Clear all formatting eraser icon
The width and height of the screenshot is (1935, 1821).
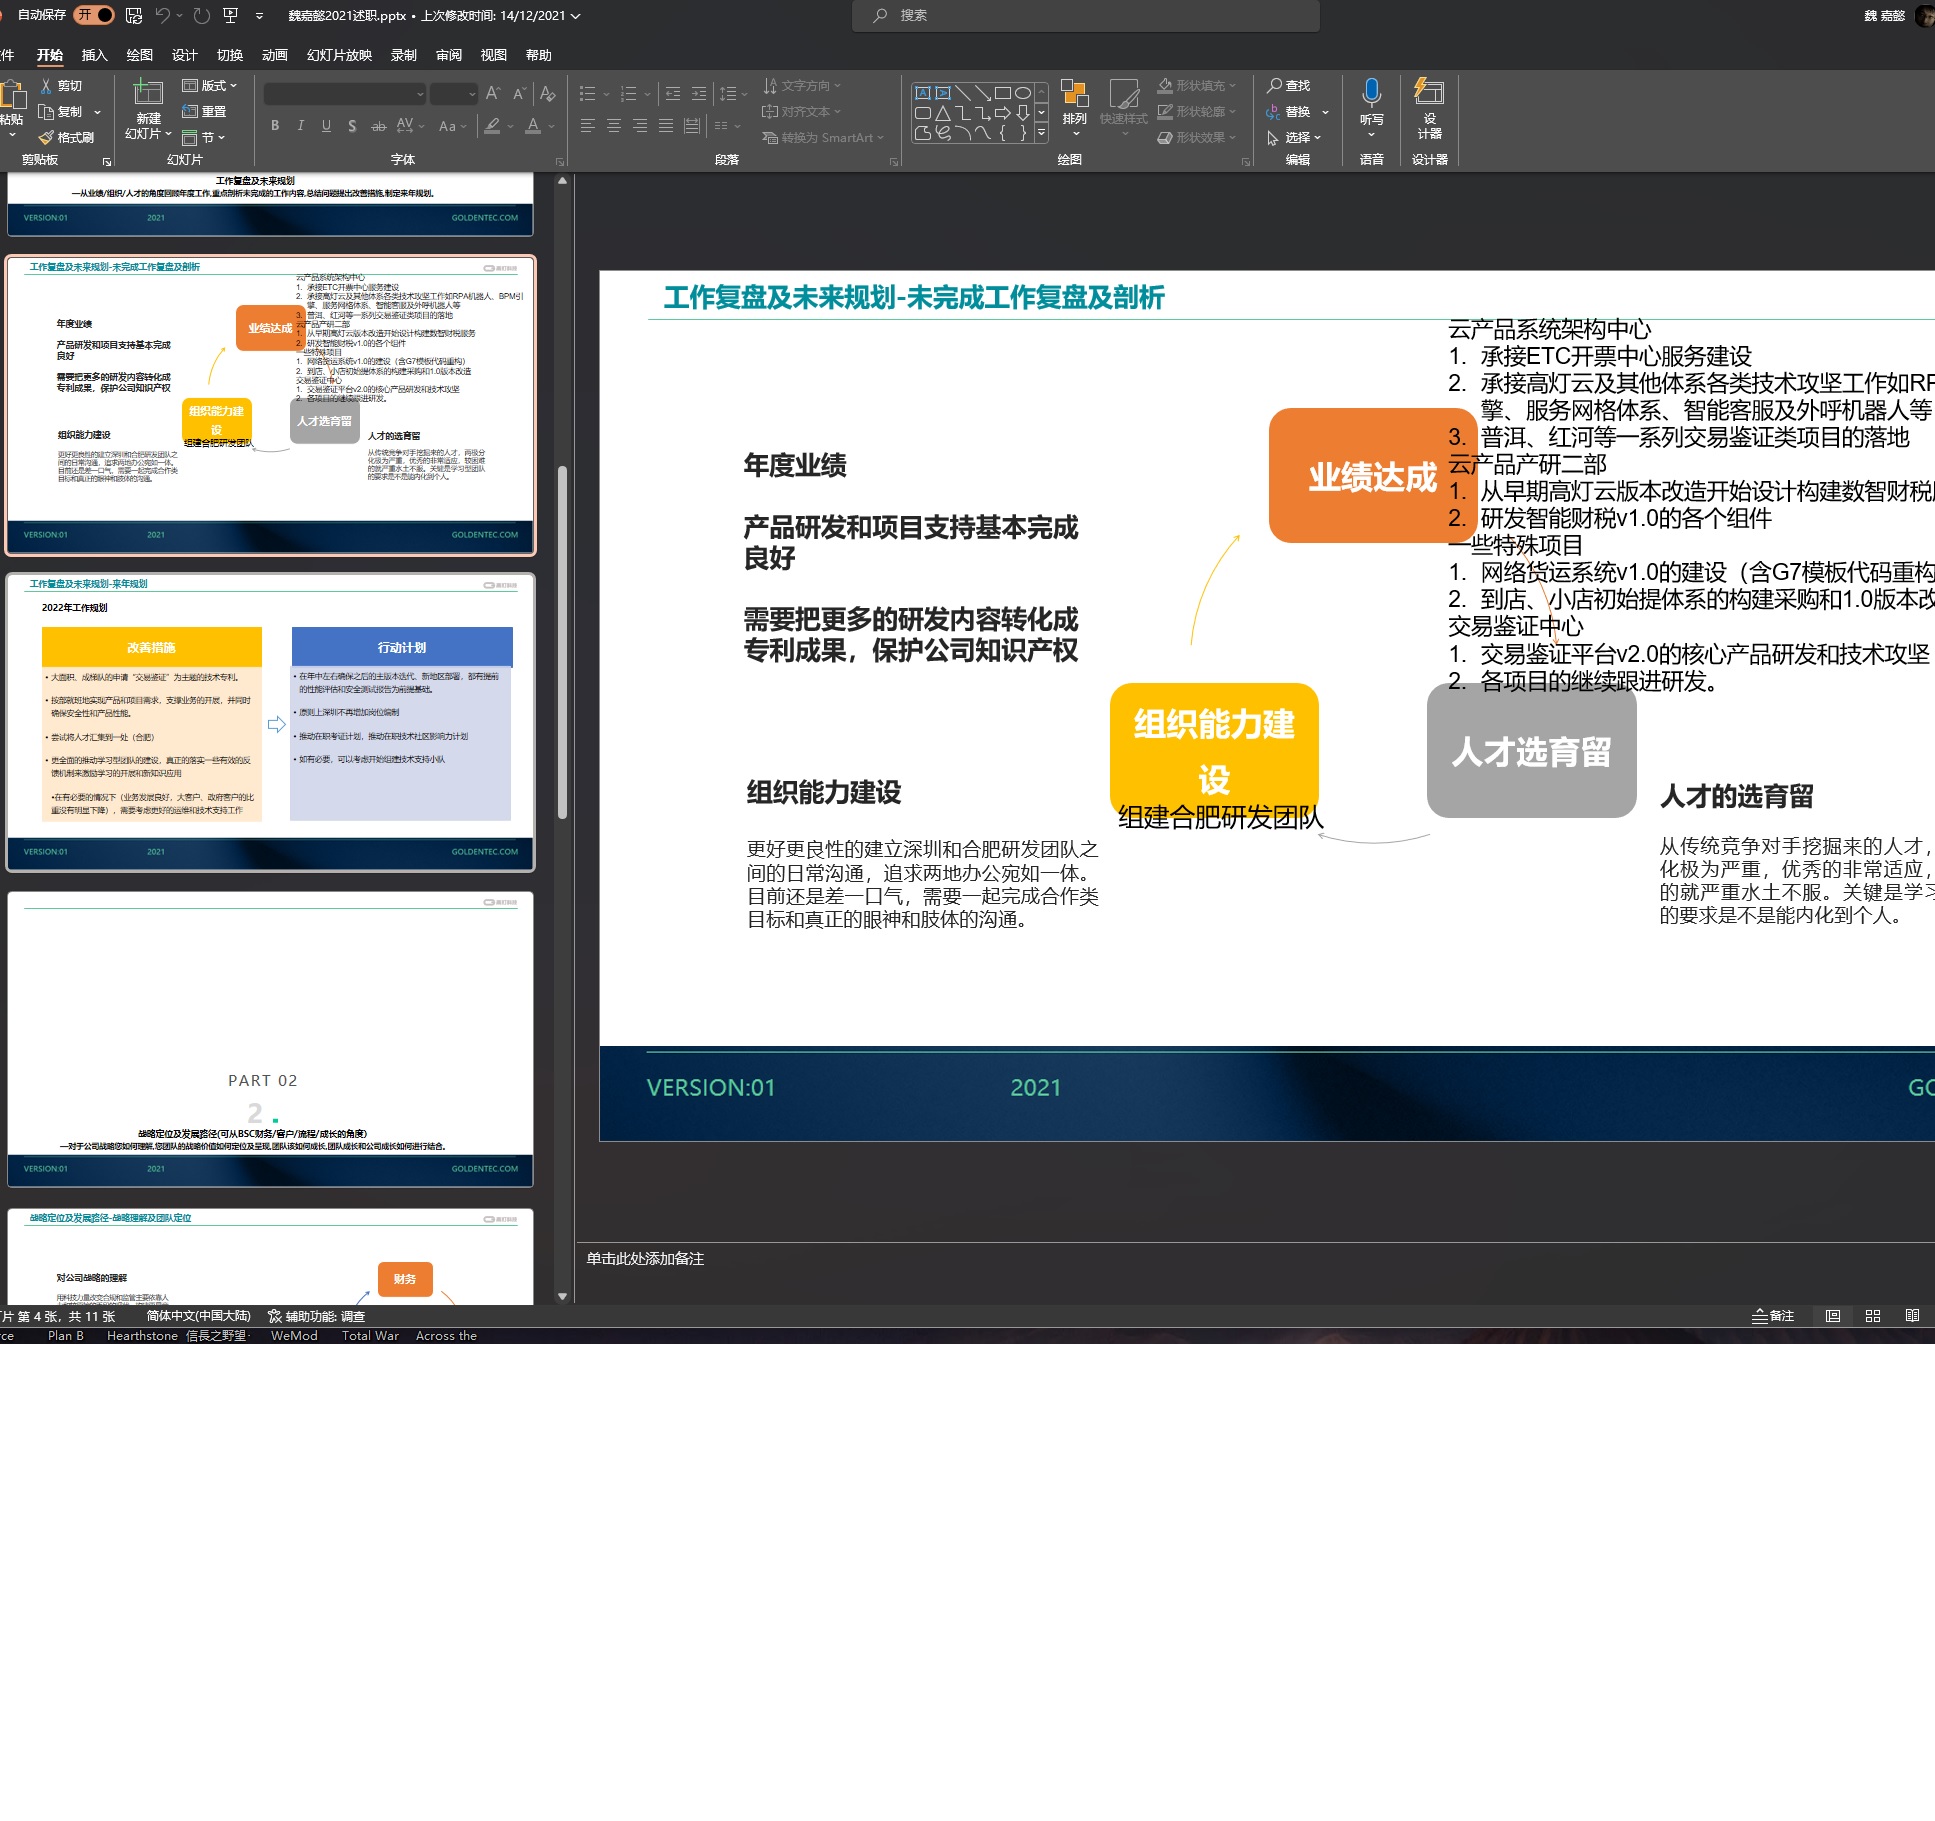click(547, 94)
